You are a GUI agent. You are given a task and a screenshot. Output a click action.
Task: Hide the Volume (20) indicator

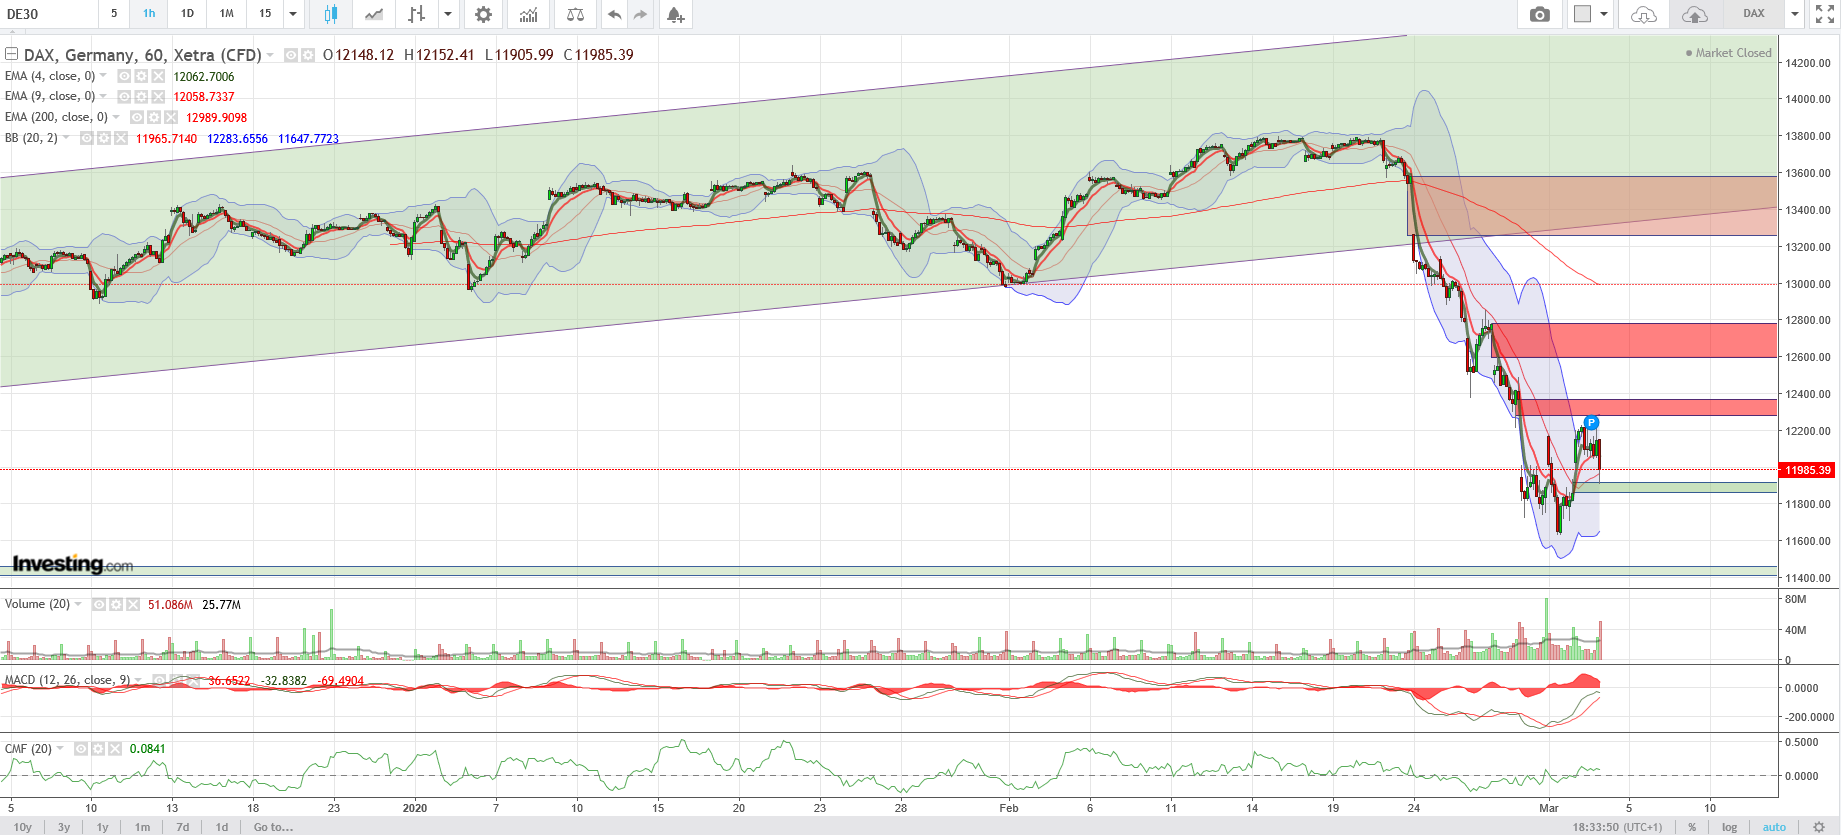pyautogui.click(x=99, y=605)
